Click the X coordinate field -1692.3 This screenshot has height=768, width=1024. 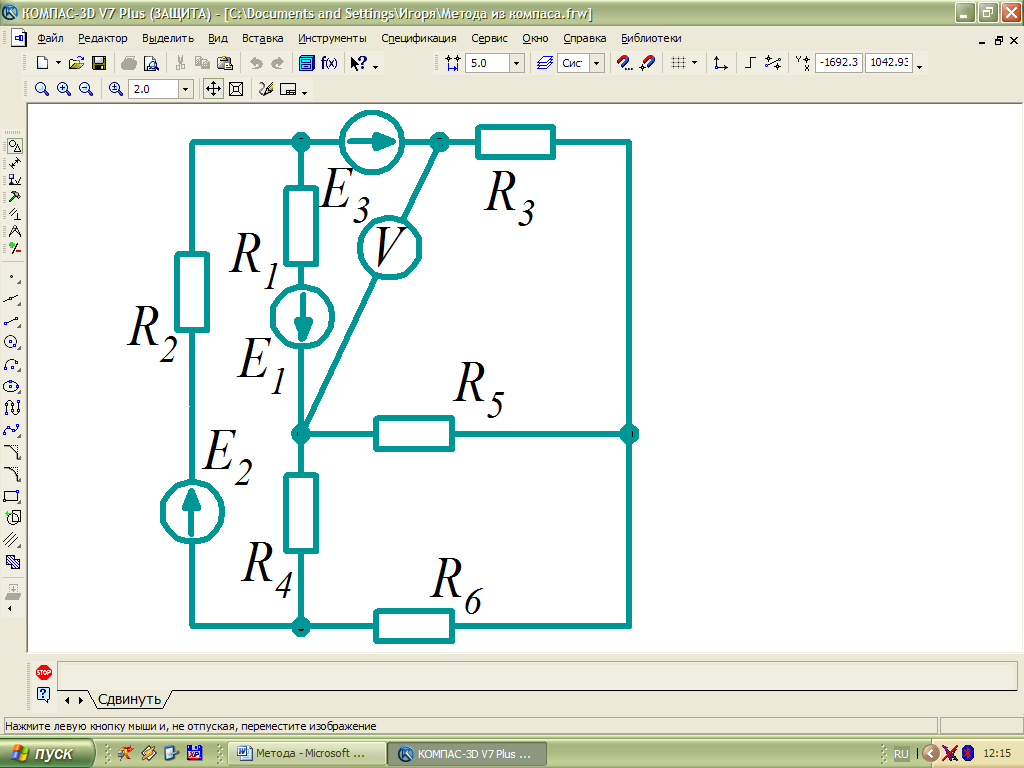click(838, 63)
